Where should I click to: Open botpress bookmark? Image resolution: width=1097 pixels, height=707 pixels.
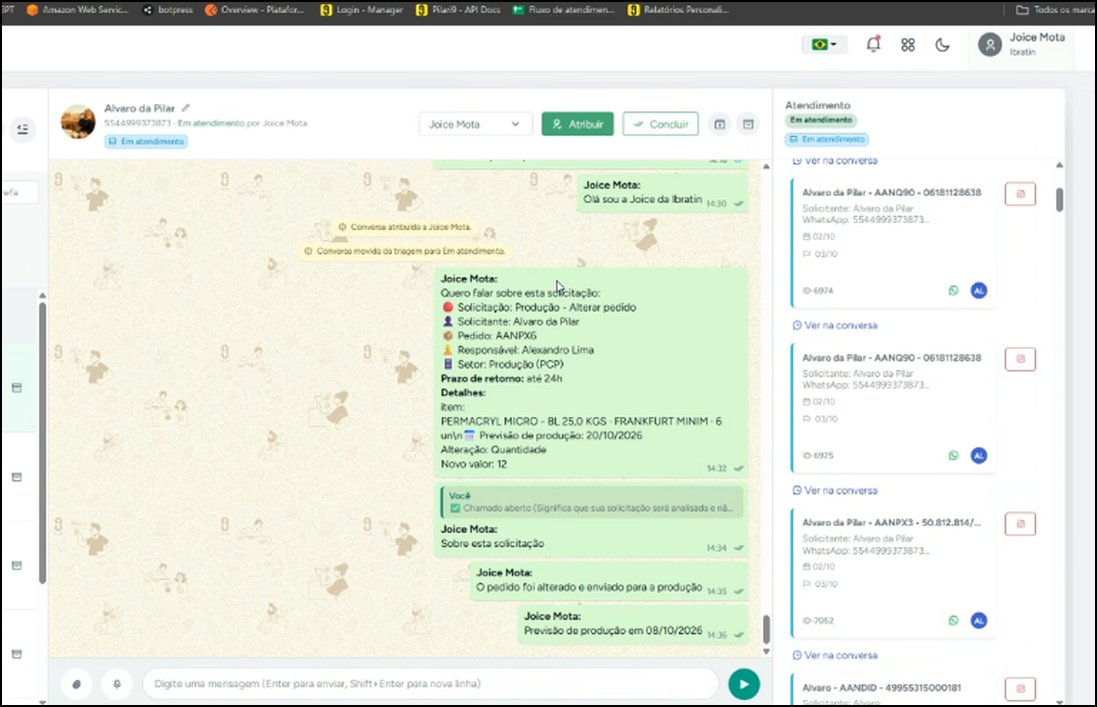[x=168, y=10]
